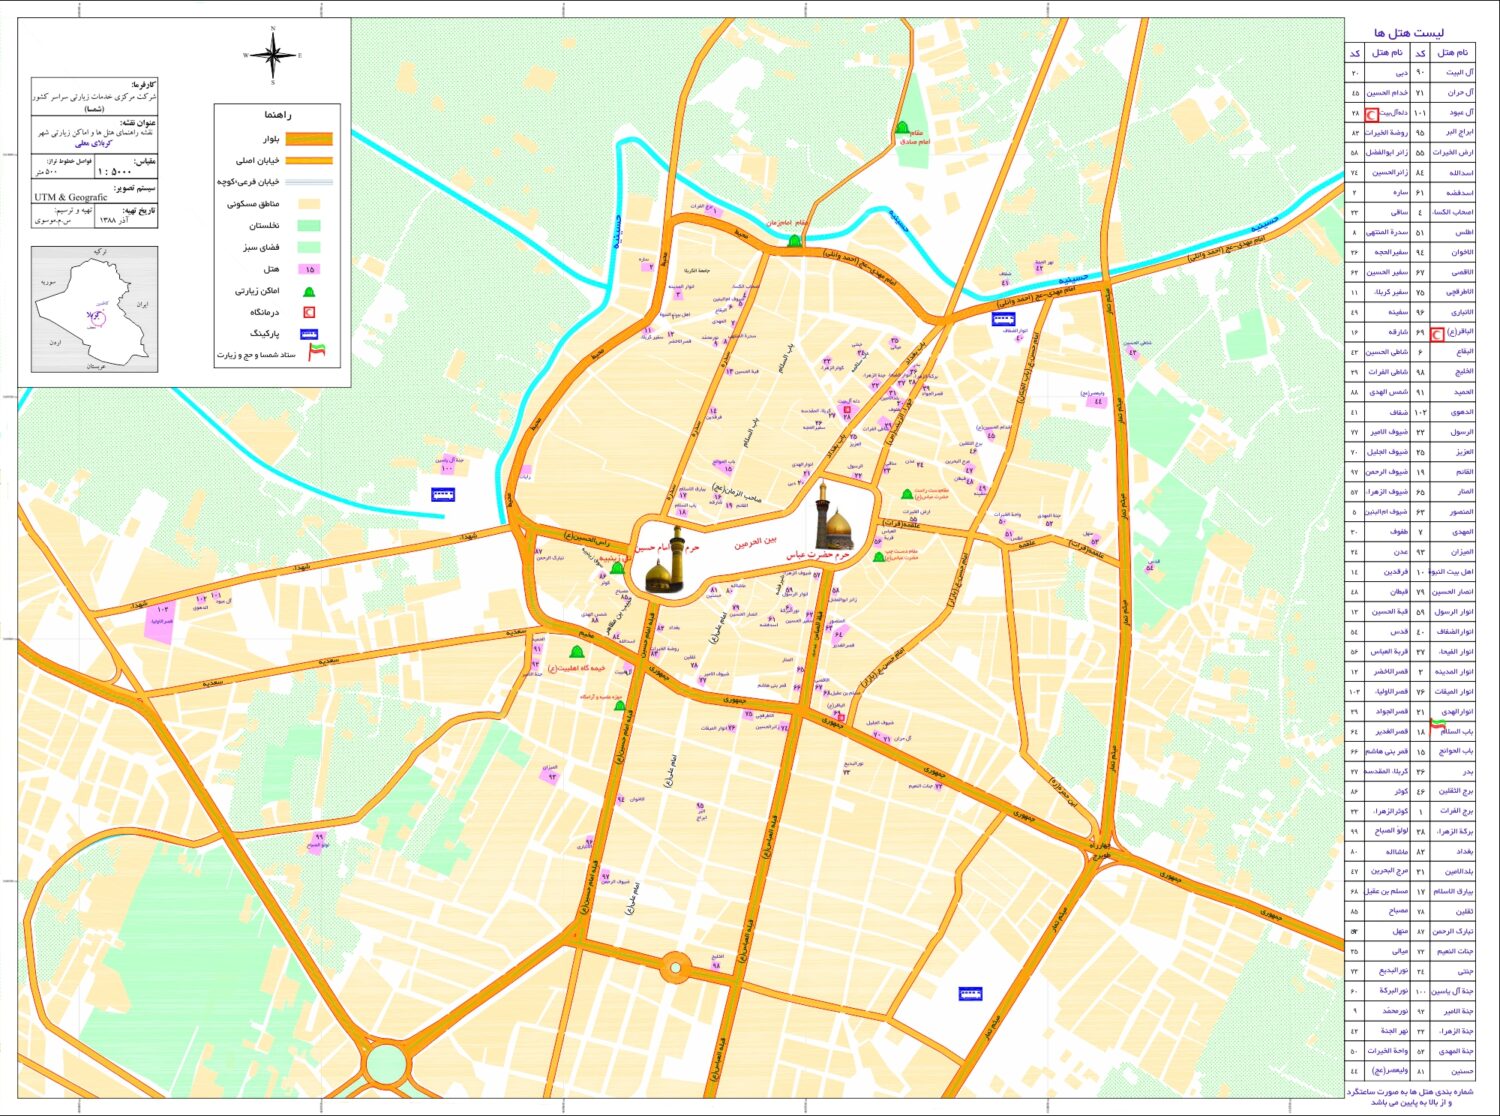Click parking icon beside Imam Mahdi street northeast
Image resolution: width=1500 pixels, height=1116 pixels.
(1003, 319)
